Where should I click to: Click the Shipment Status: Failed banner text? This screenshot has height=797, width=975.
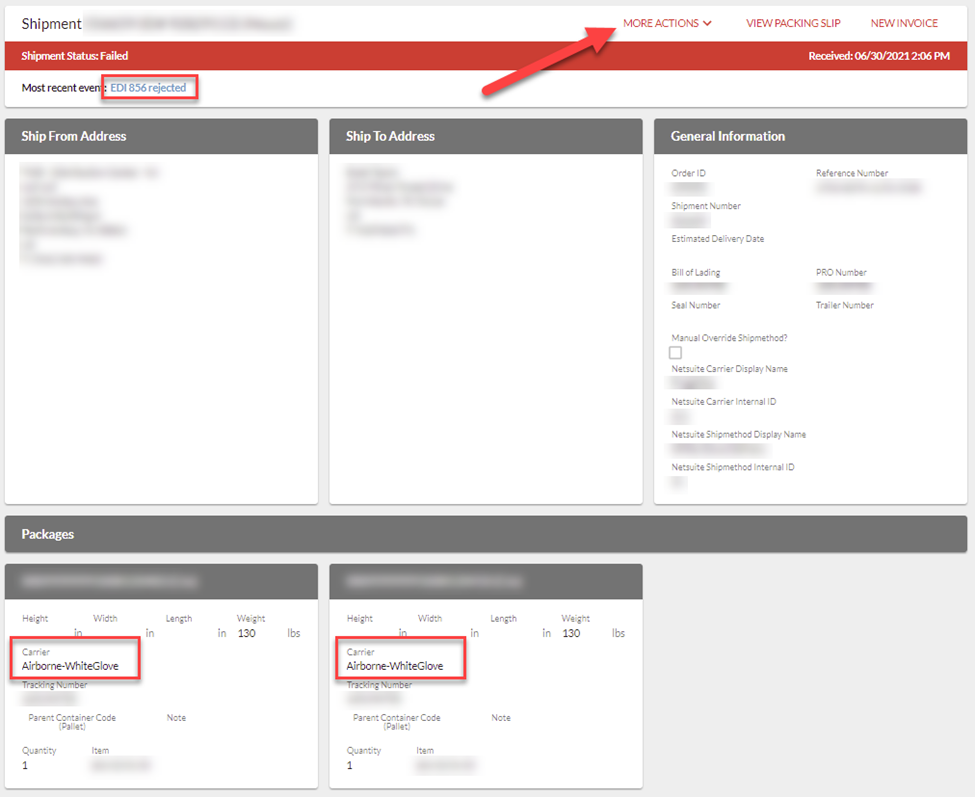(x=75, y=56)
